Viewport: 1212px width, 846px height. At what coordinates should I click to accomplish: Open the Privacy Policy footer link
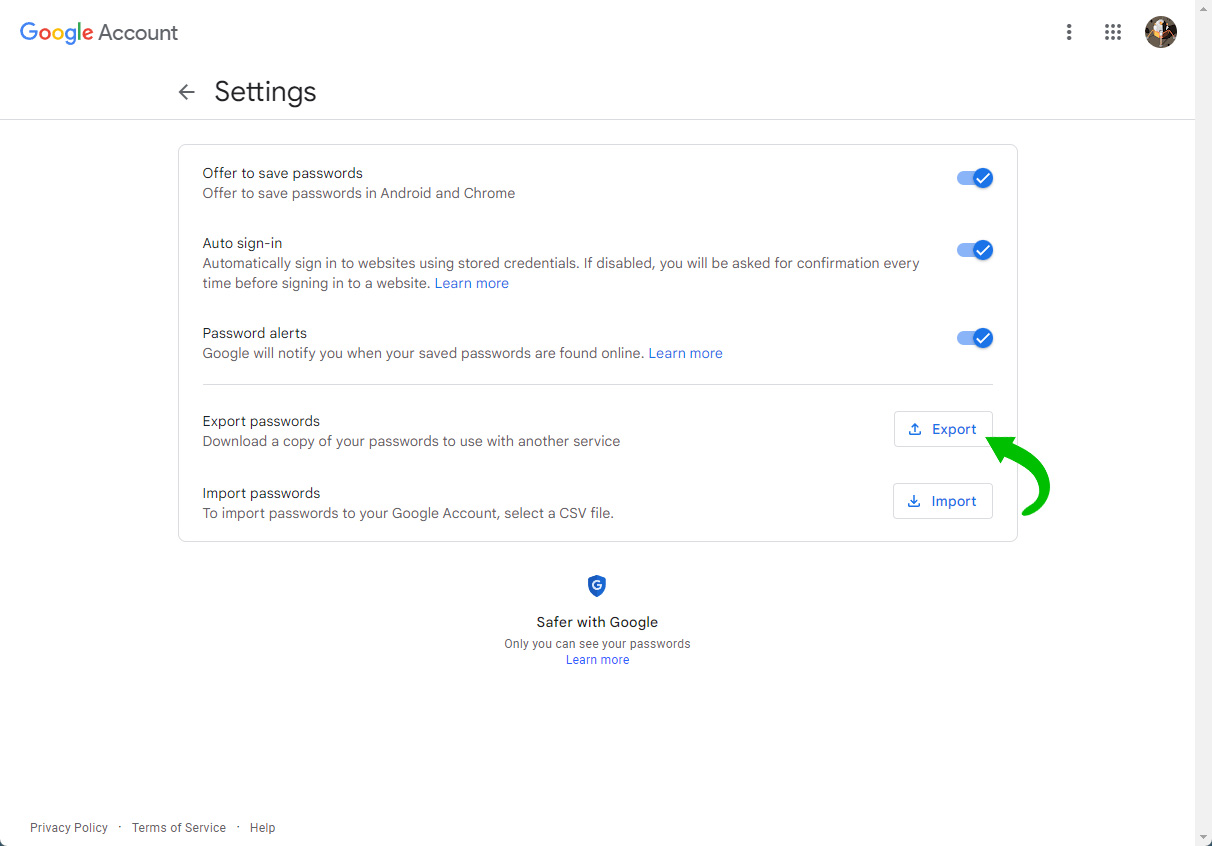[x=69, y=828]
